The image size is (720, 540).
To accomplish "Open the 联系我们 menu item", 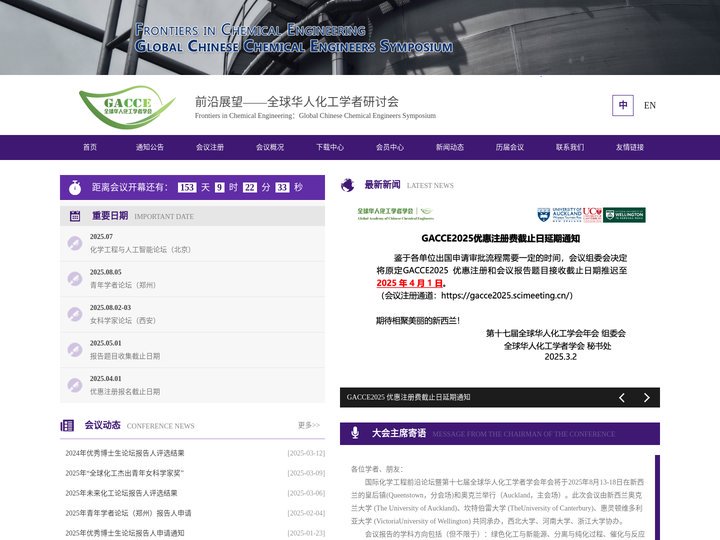I will tap(570, 147).
